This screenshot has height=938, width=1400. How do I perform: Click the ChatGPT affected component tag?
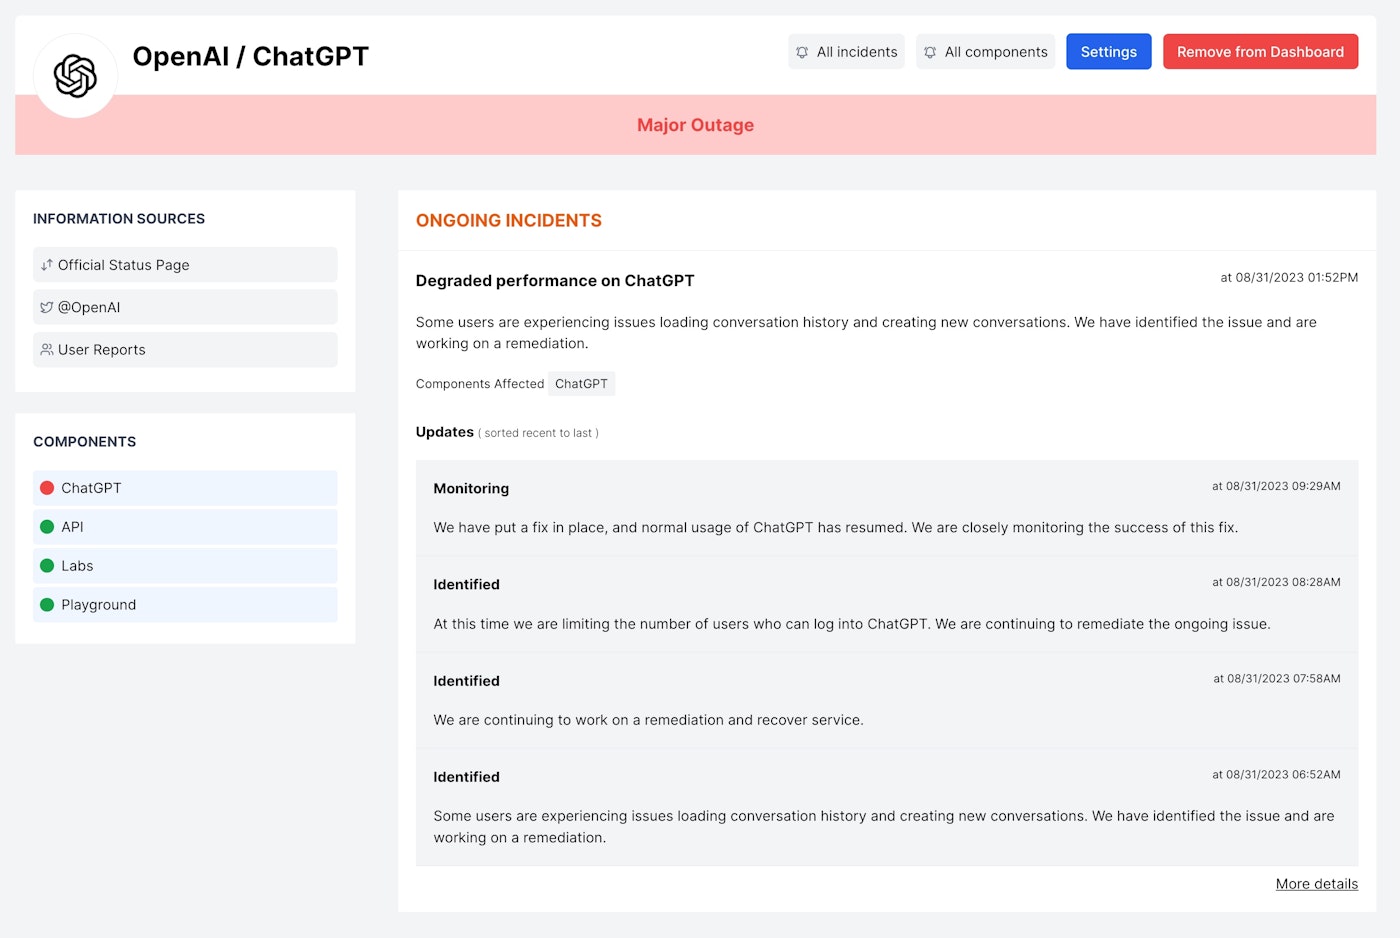pos(581,384)
